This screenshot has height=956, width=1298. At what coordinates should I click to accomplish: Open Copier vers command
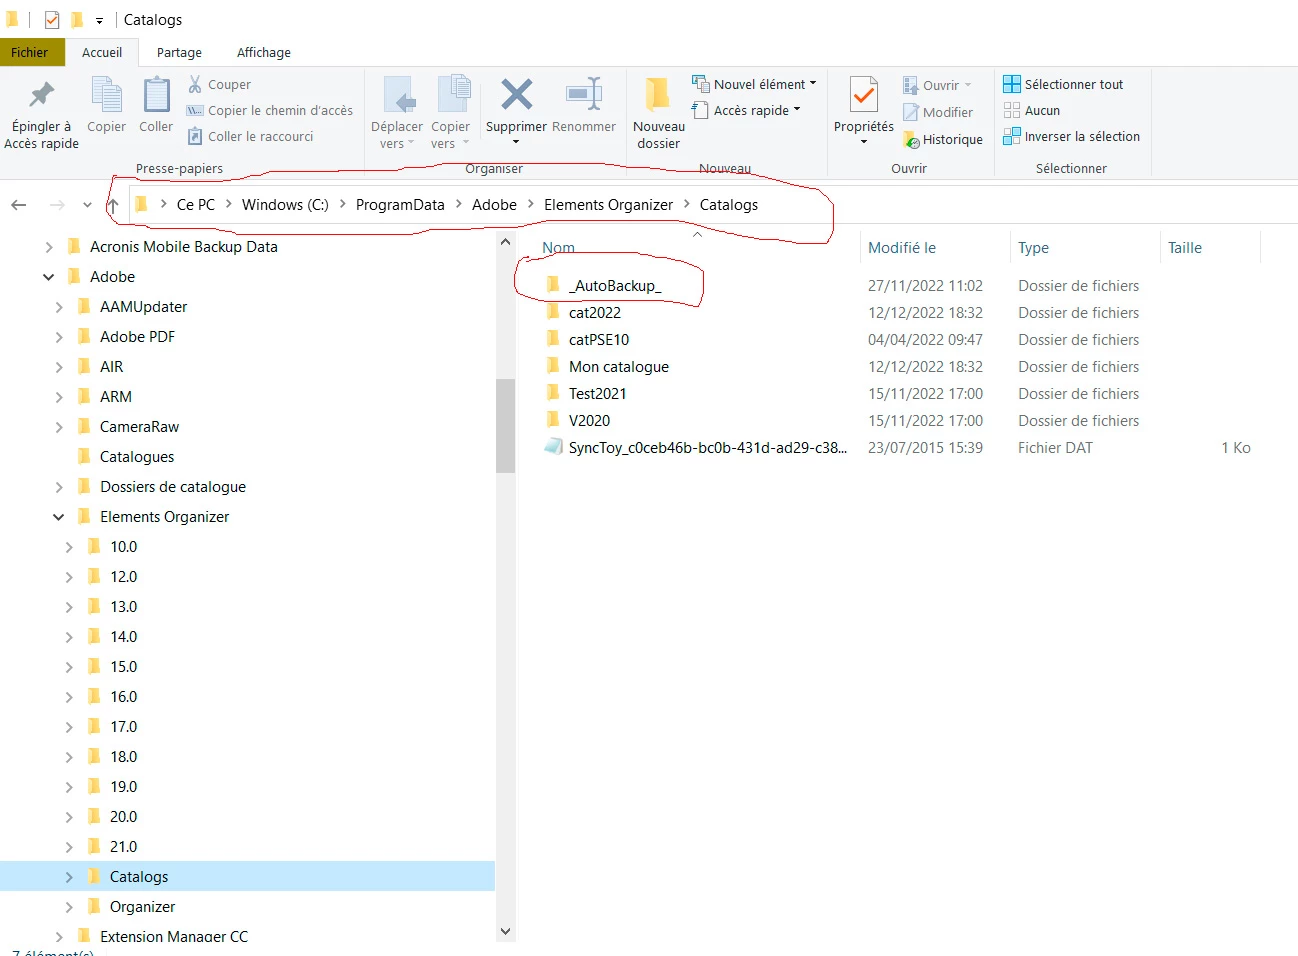[x=451, y=114]
